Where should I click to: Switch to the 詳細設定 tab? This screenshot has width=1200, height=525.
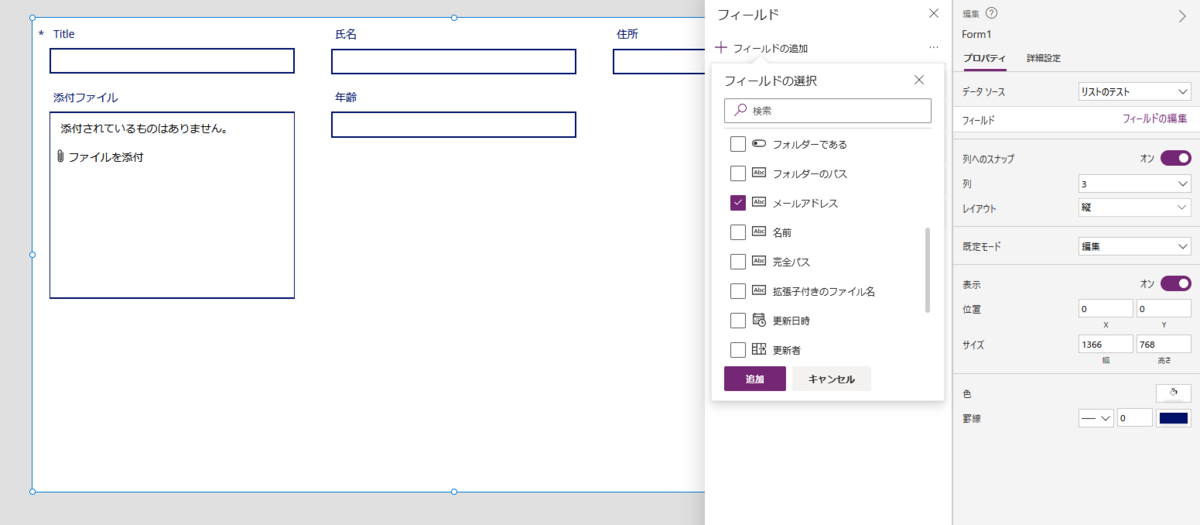[1044, 58]
